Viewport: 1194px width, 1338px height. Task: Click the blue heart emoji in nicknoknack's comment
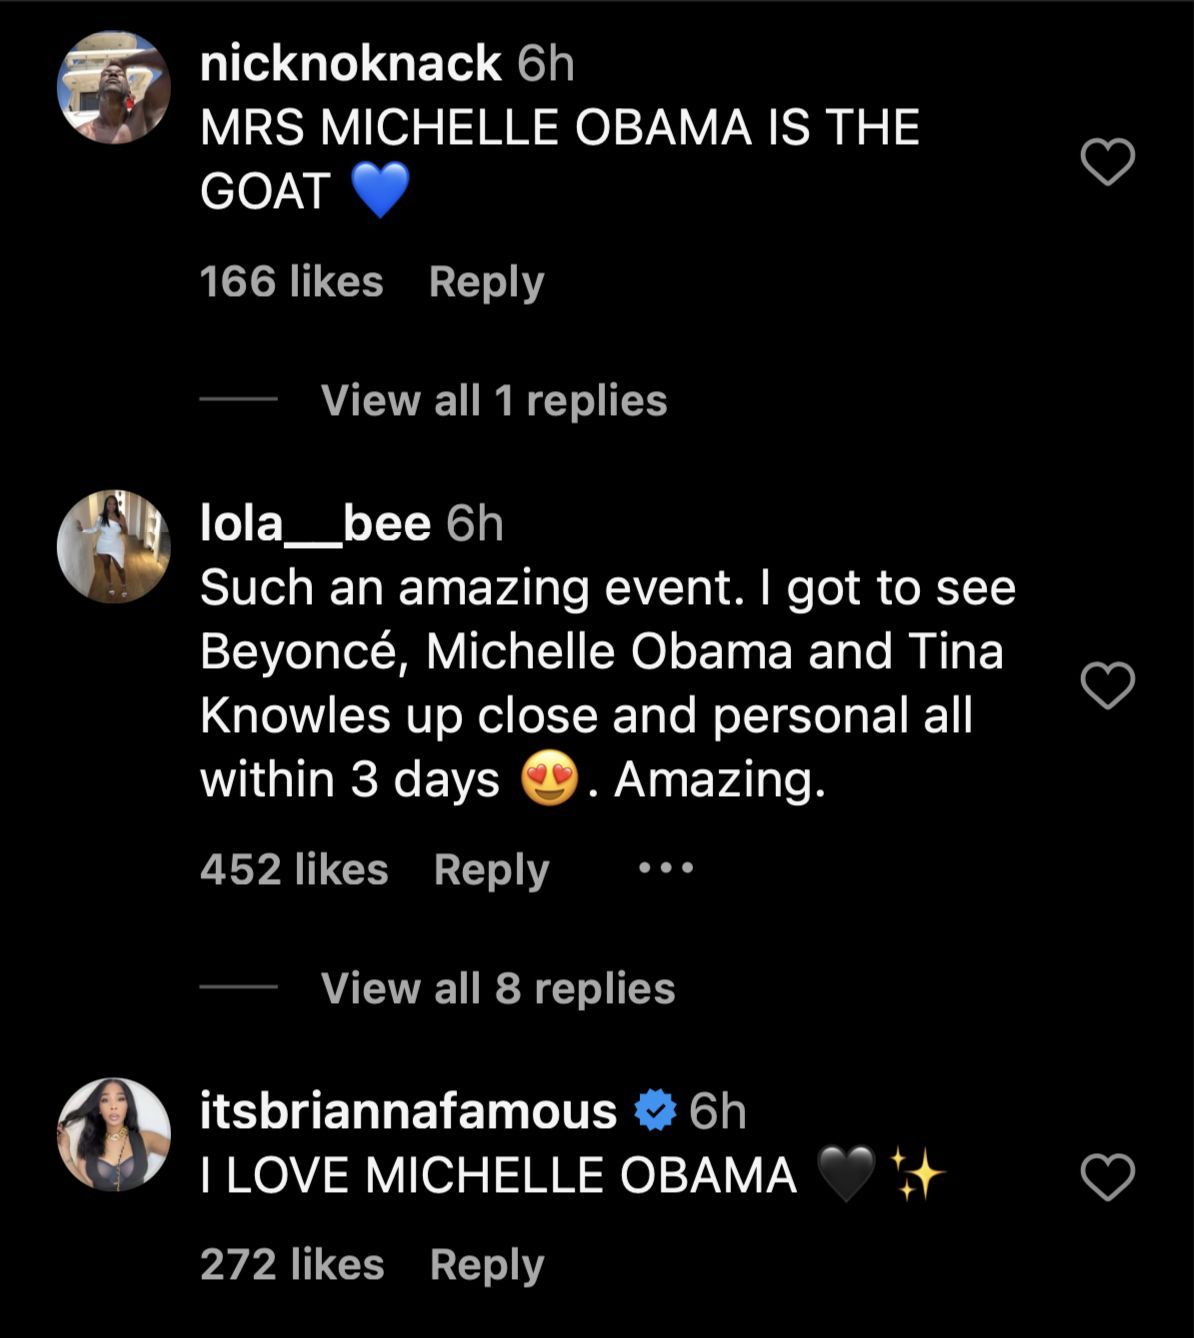coord(381,190)
